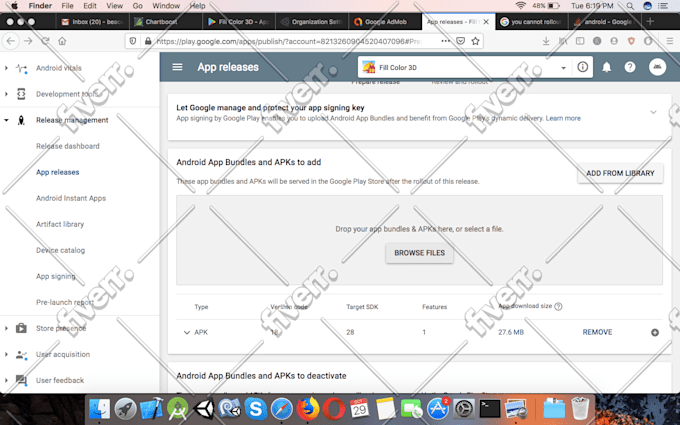Open Terminal from the dock

point(490,409)
